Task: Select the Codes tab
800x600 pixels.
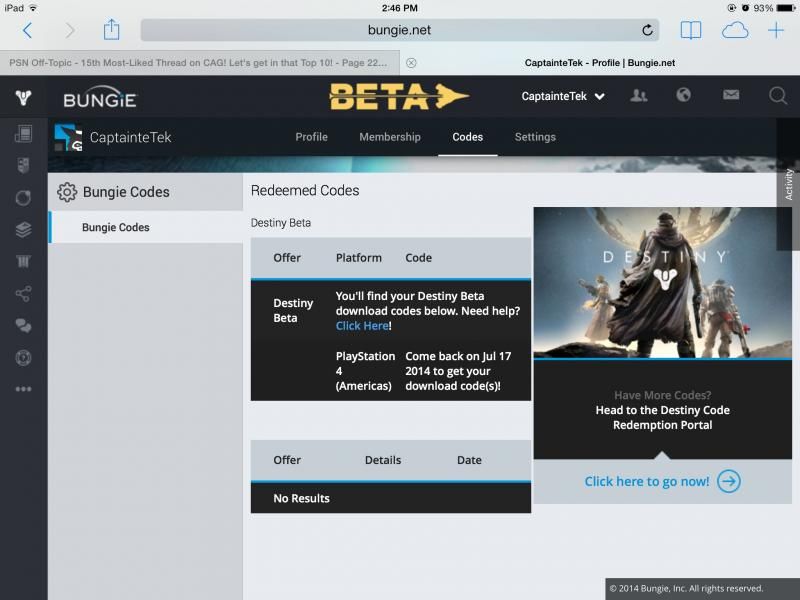Action: point(467,137)
